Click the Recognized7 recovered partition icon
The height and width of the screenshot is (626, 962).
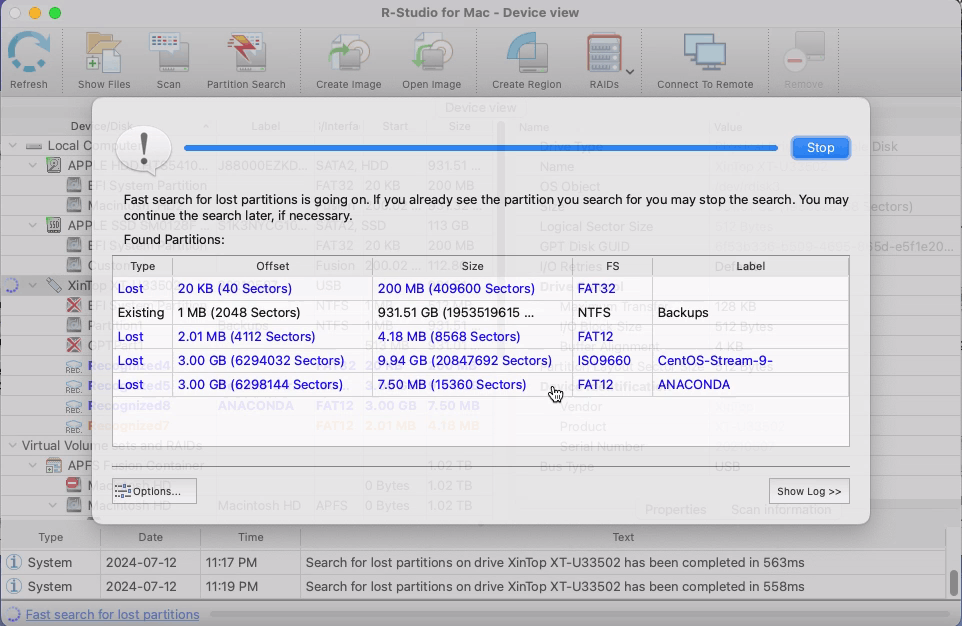click(74, 426)
